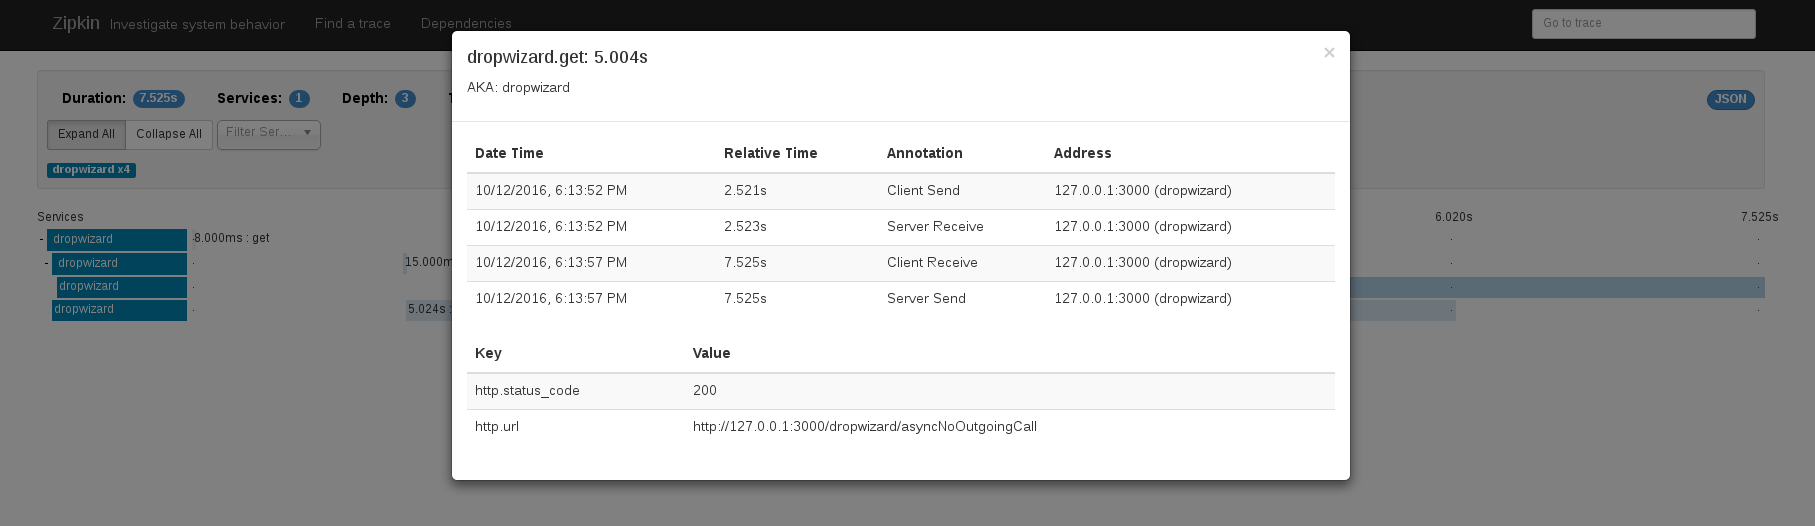Image resolution: width=1815 pixels, height=526 pixels.
Task: Click the 8.000ms : get span label
Action: [x=232, y=239]
